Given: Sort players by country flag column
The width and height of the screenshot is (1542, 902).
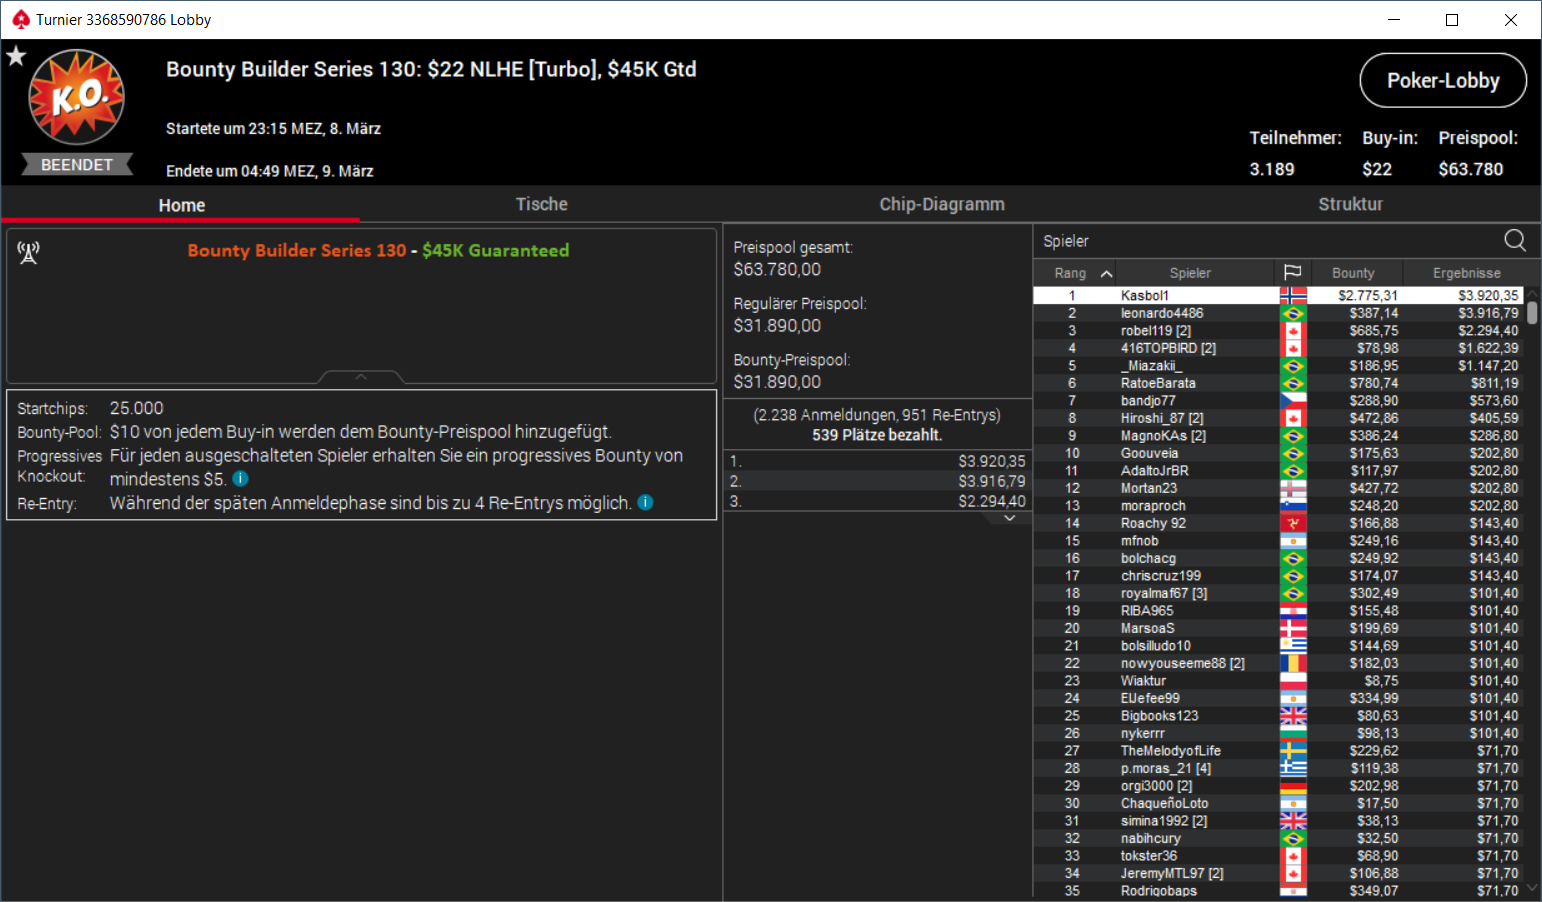Looking at the screenshot, I should pyautogui.click(x=1292, y=273).
